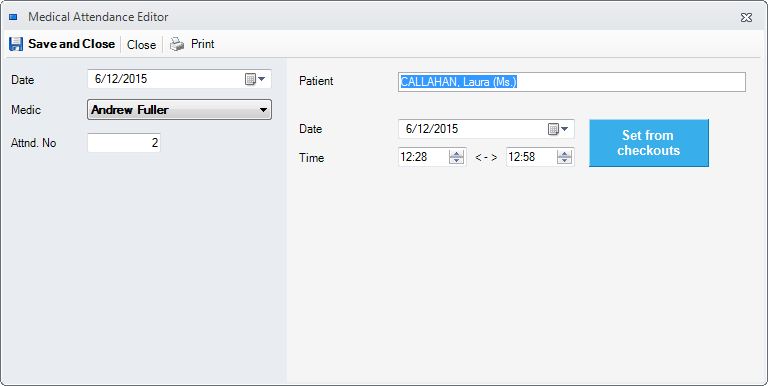The height and width of the screenshot is (386, 768).
Task: Click the Patient field with CALLAHAN, Laura
Action: (x=572, y=82)
